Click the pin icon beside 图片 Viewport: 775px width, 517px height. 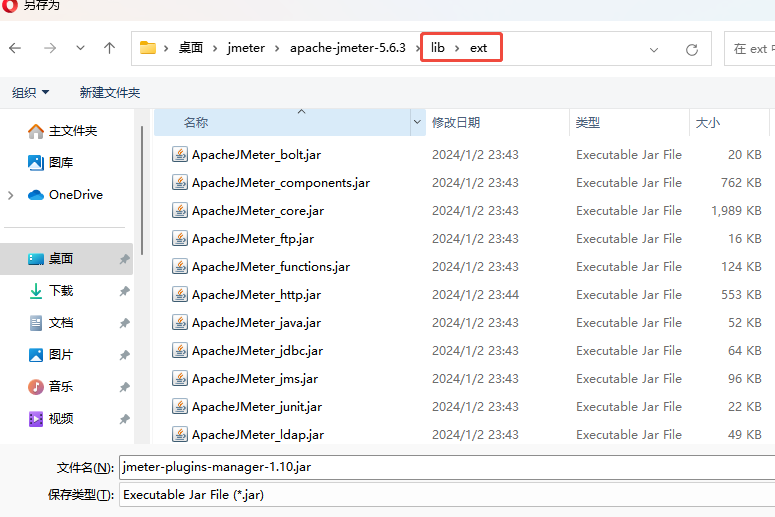click(x=125, y=355)
